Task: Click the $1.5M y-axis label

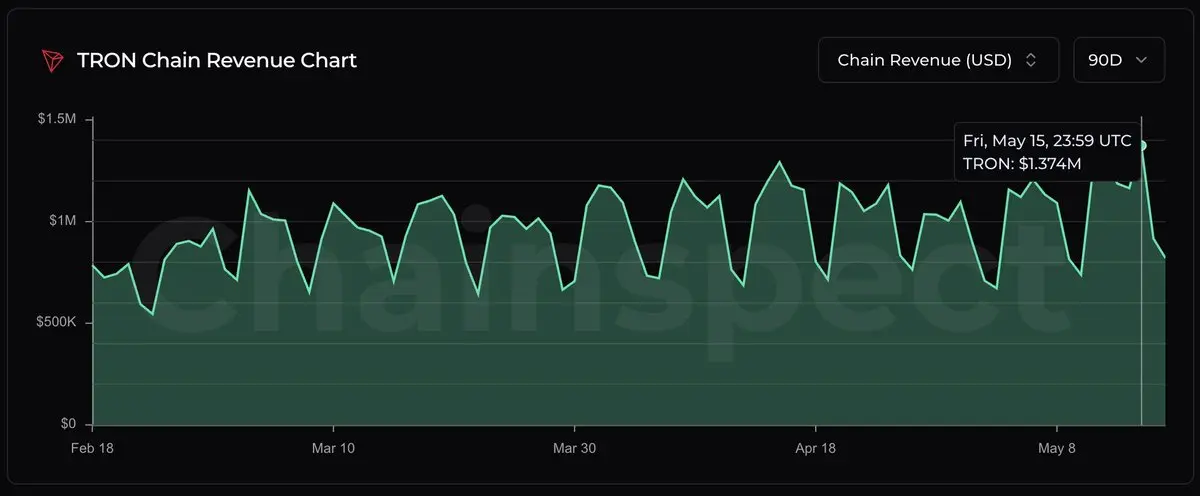Action: 55,119
